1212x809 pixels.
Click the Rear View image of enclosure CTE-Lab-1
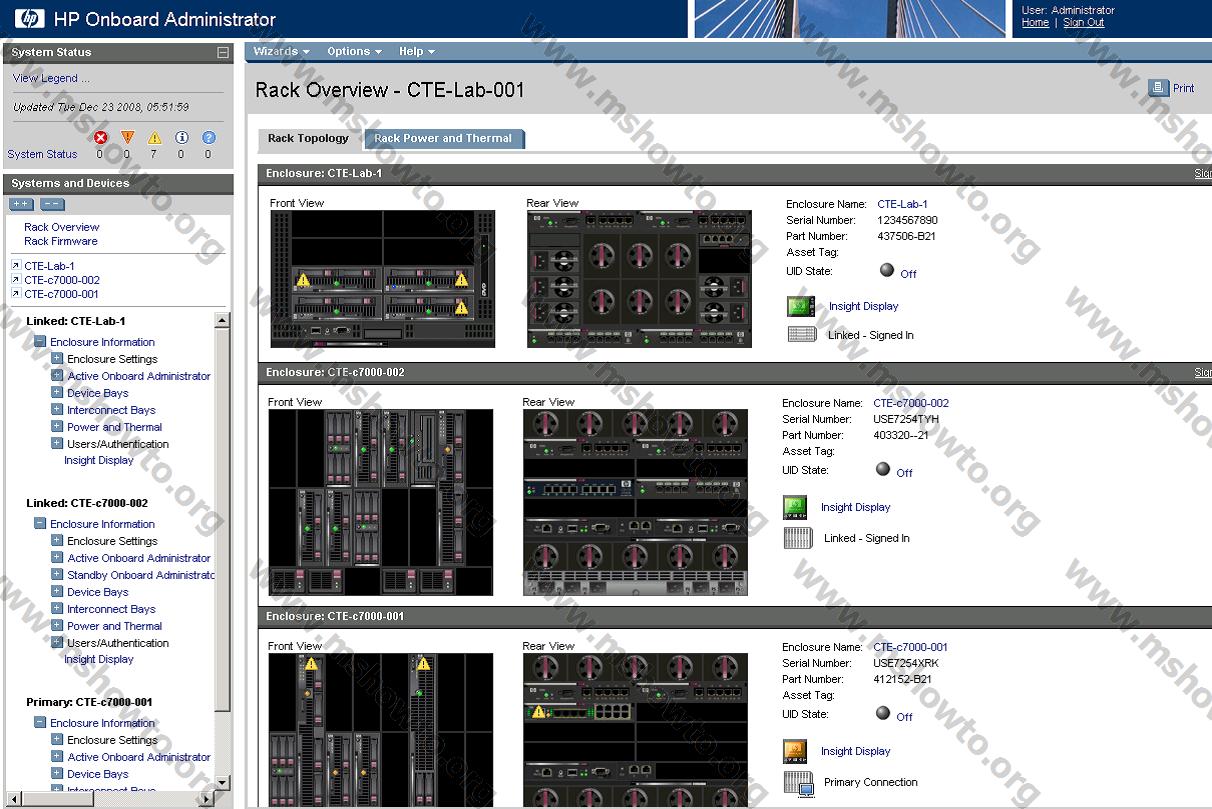pos(640,279)
